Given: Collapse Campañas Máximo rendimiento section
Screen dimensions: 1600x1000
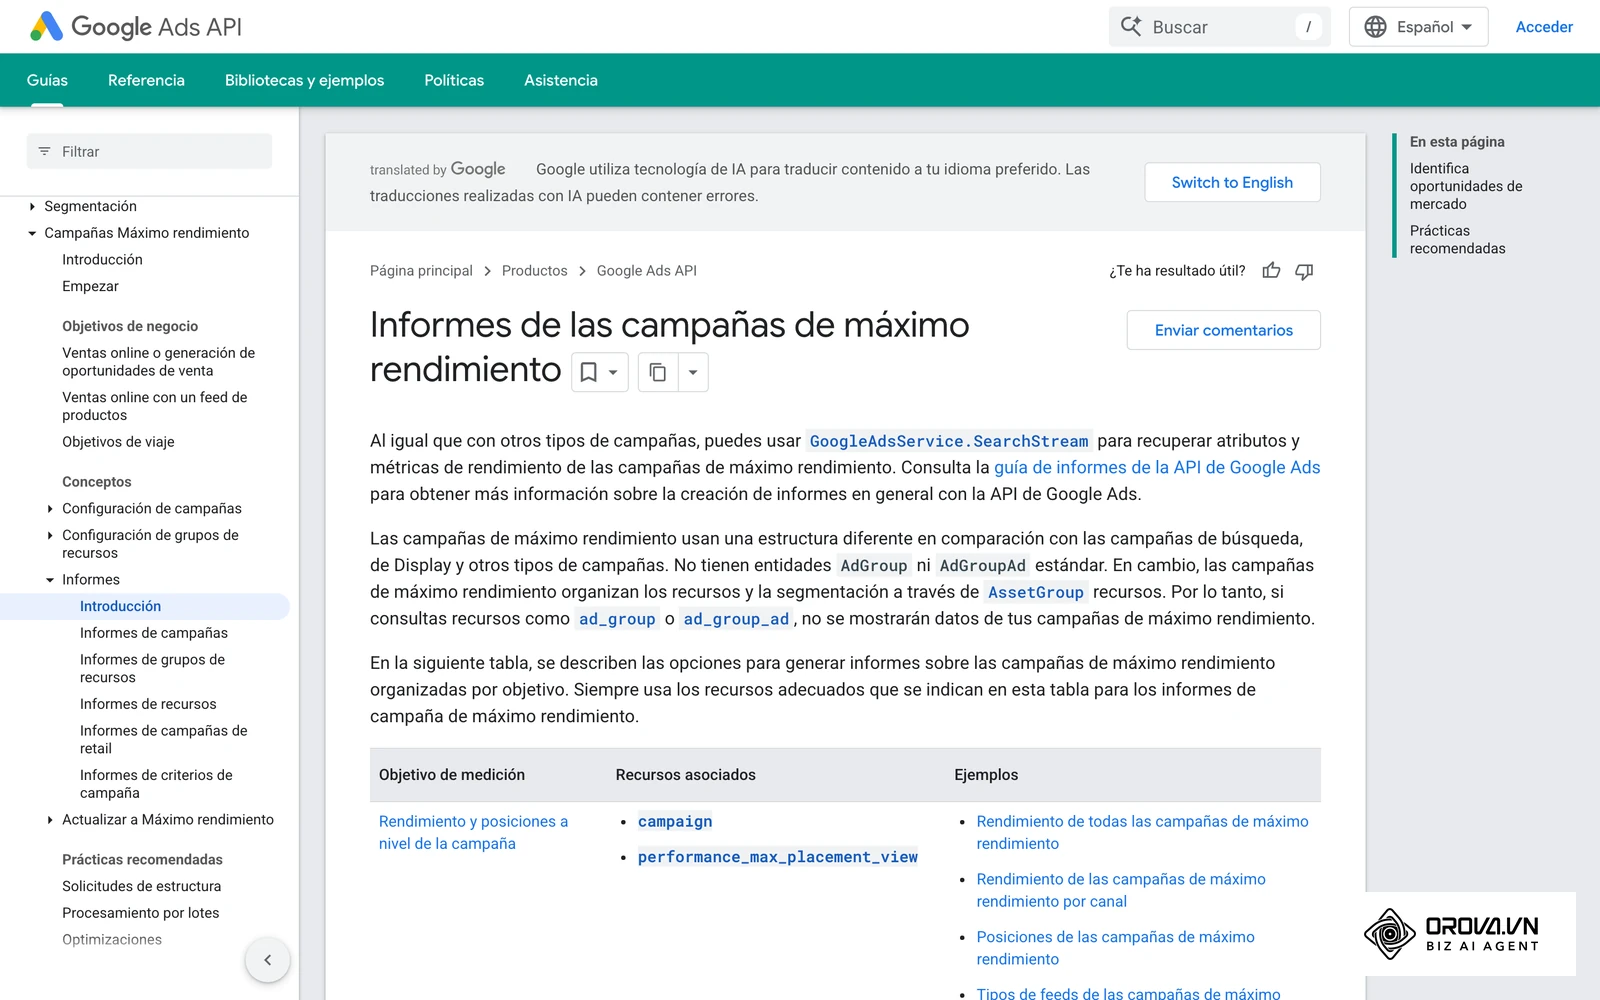Looking at the screenshot, I should [x=32, y=233].
